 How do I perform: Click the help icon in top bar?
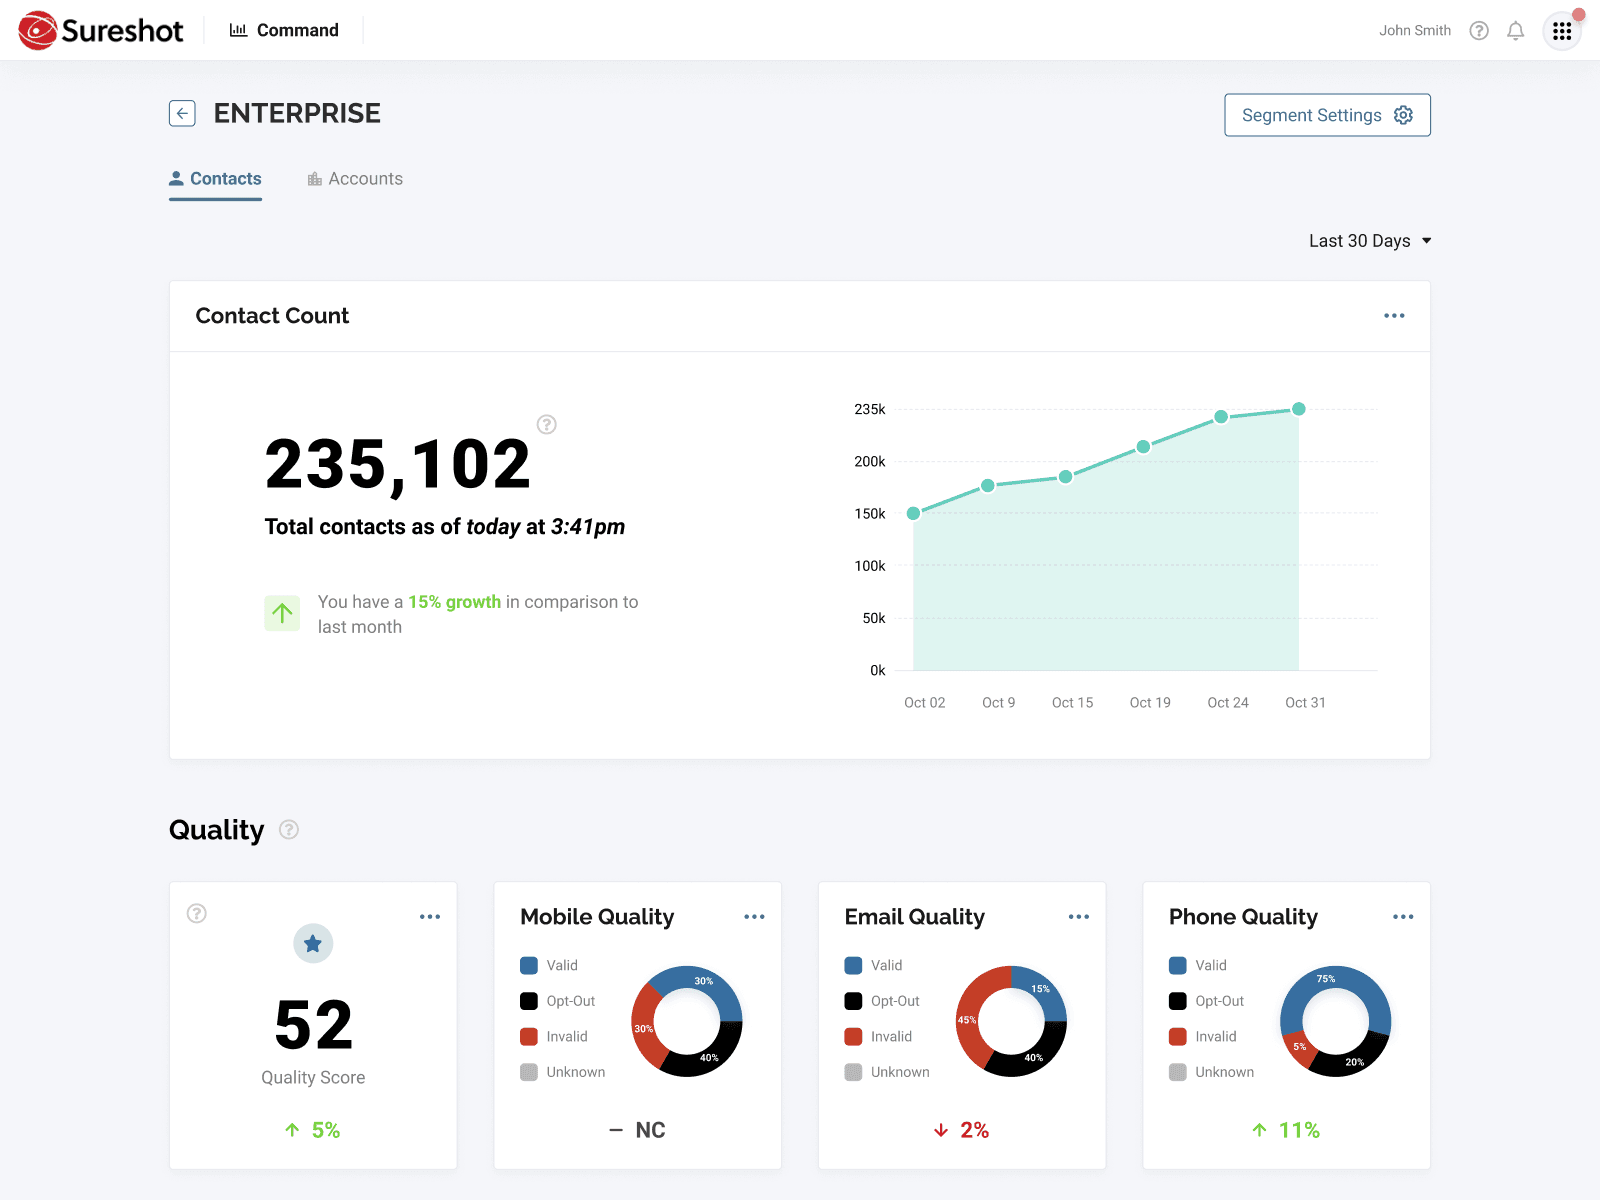click(1478, 31)
